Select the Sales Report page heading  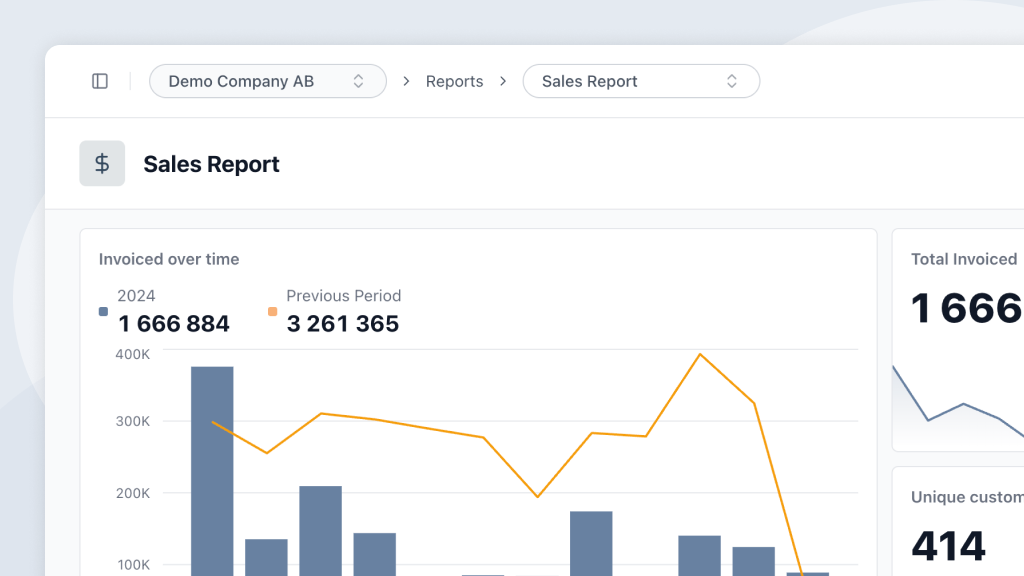(x=211, y=163)
